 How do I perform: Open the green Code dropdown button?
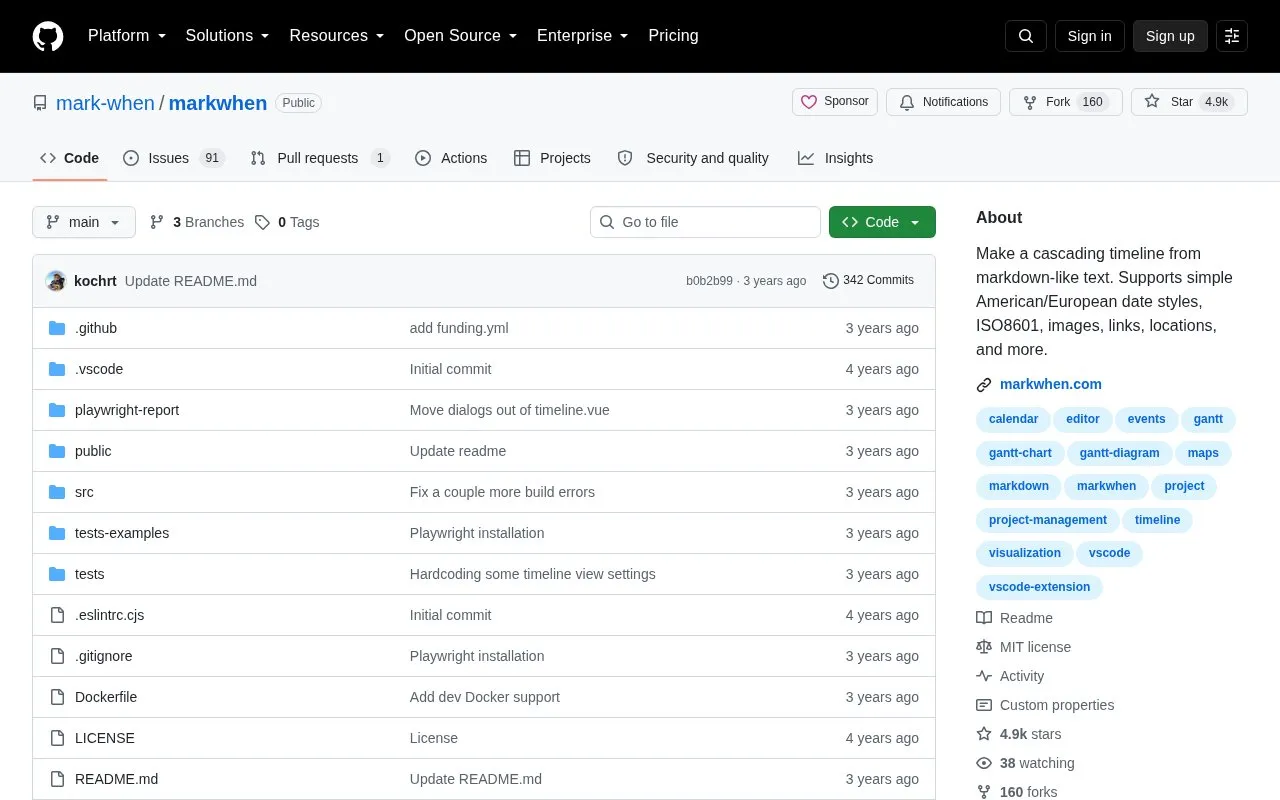(882, 222)
